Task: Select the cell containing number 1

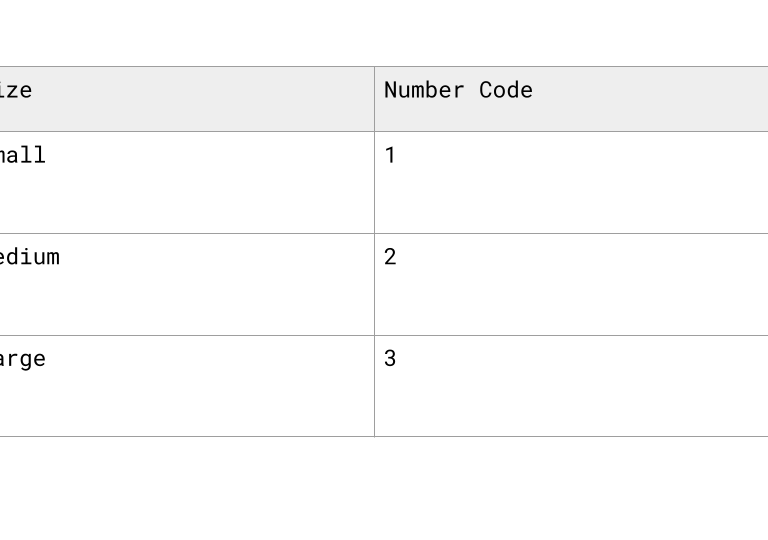Action: click(x=570, y=182)
